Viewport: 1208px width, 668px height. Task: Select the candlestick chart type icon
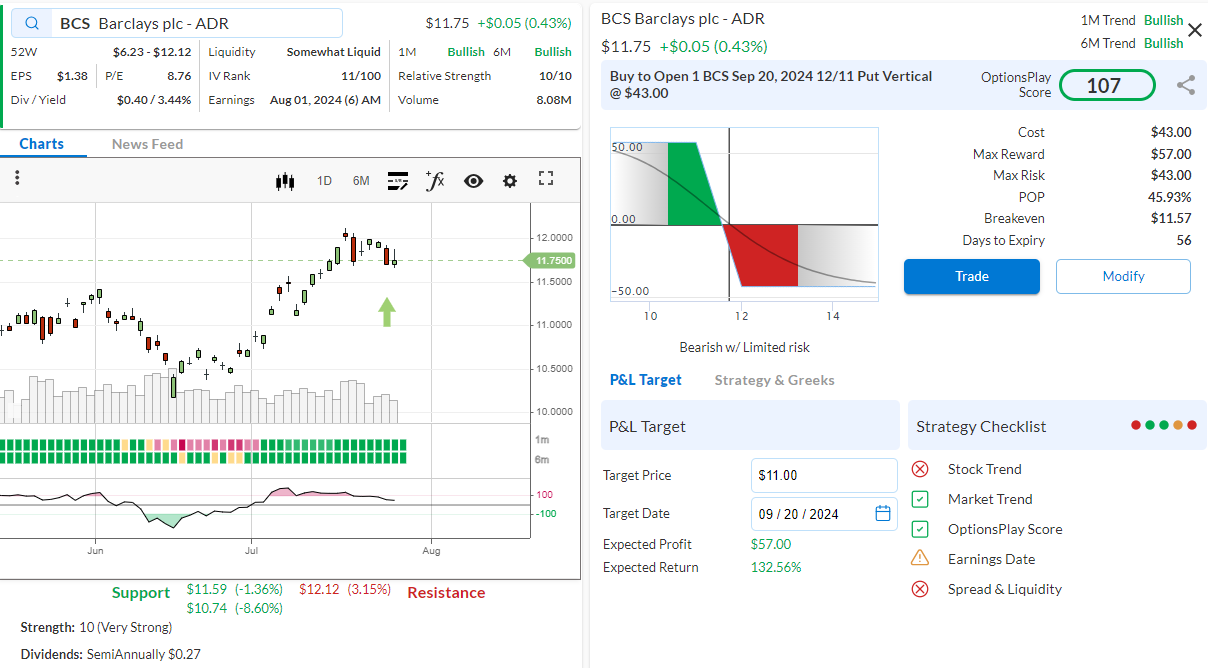[286, 181]
